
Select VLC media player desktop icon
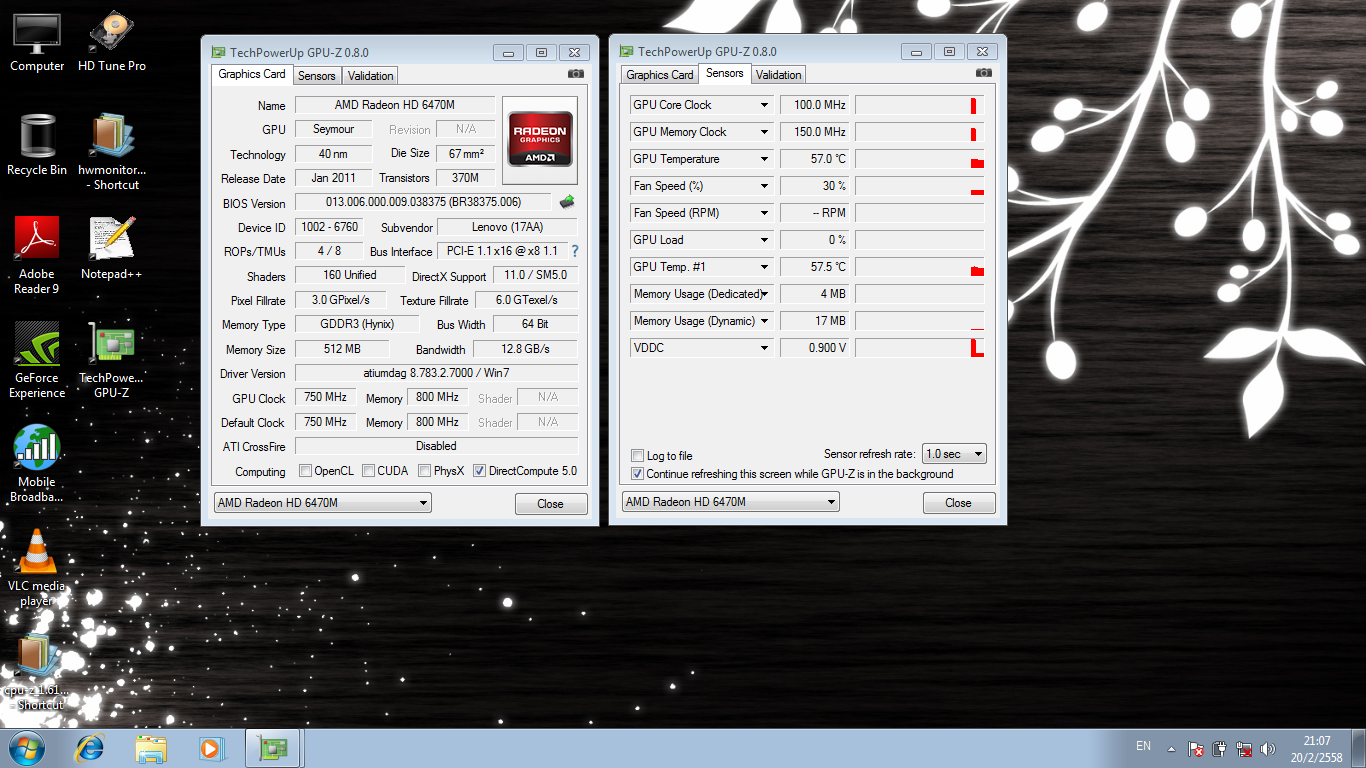click(37, 569)
